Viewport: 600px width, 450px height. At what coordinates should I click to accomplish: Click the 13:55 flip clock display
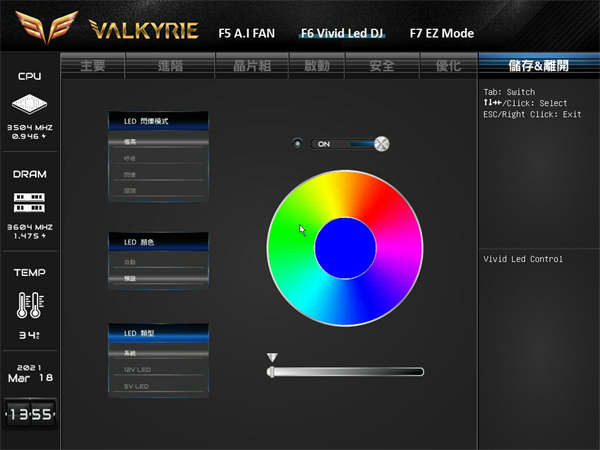(x=30, y=414)
